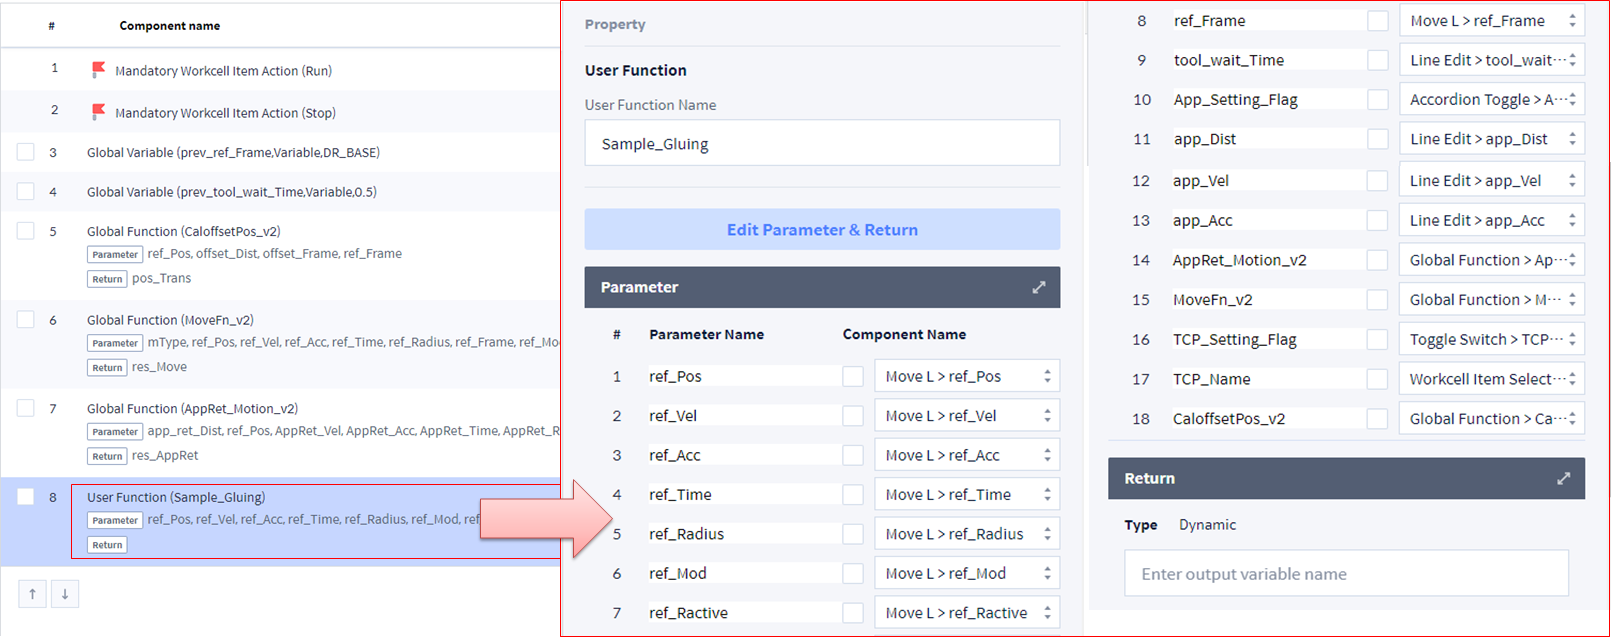Click the User Function Name text field
This screenshot has width=1611, height=637.
(x=822, y=144)
